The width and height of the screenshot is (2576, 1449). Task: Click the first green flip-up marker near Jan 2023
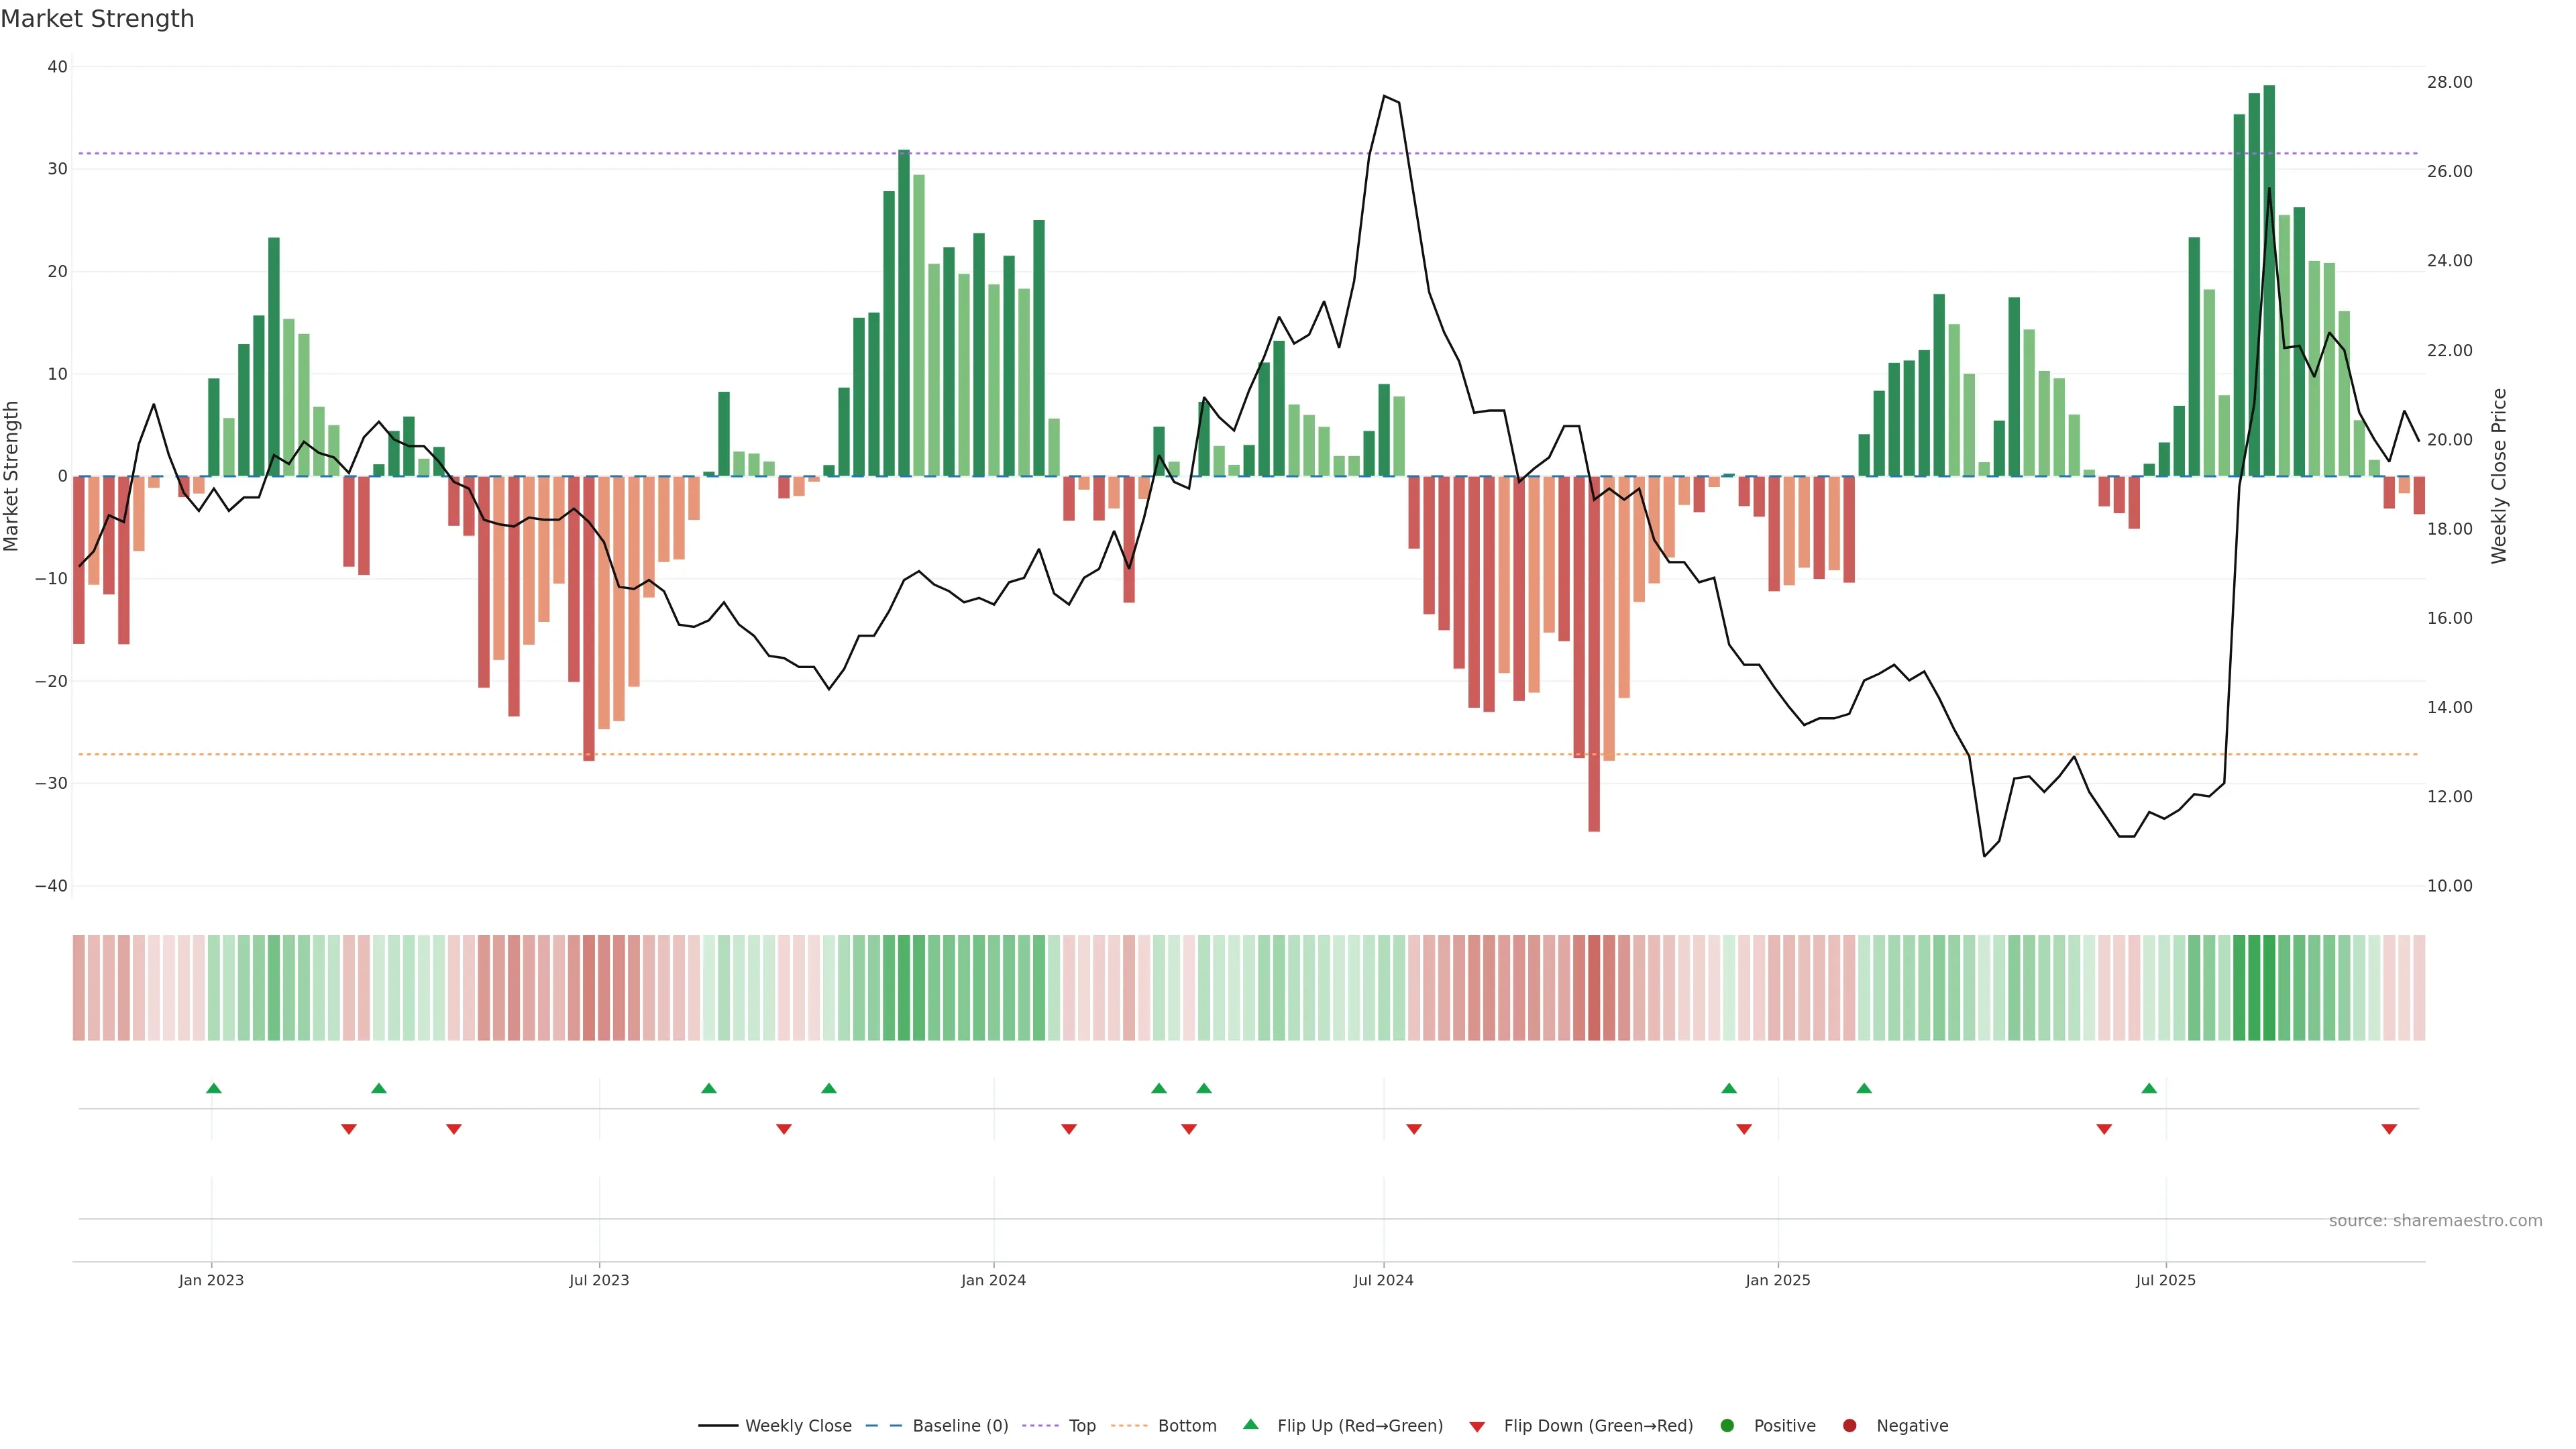coord(213,1088)
